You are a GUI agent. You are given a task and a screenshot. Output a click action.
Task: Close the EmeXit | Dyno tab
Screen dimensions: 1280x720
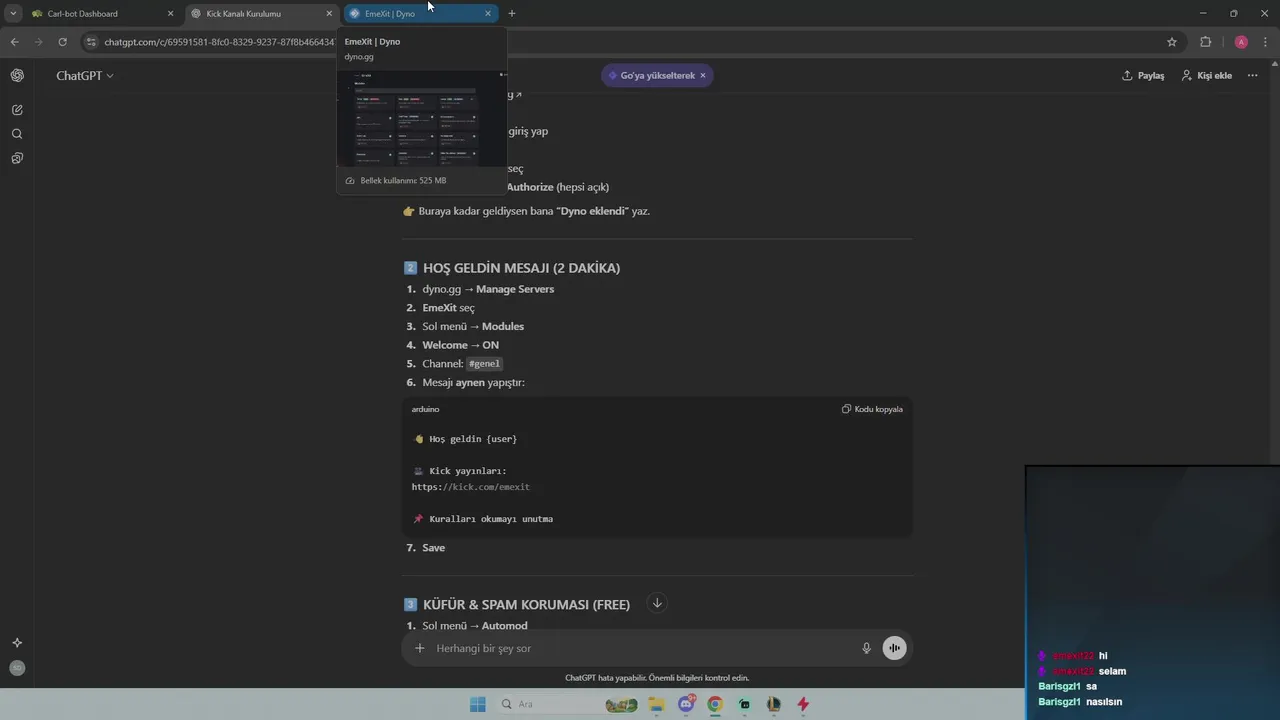pos(488,14)
